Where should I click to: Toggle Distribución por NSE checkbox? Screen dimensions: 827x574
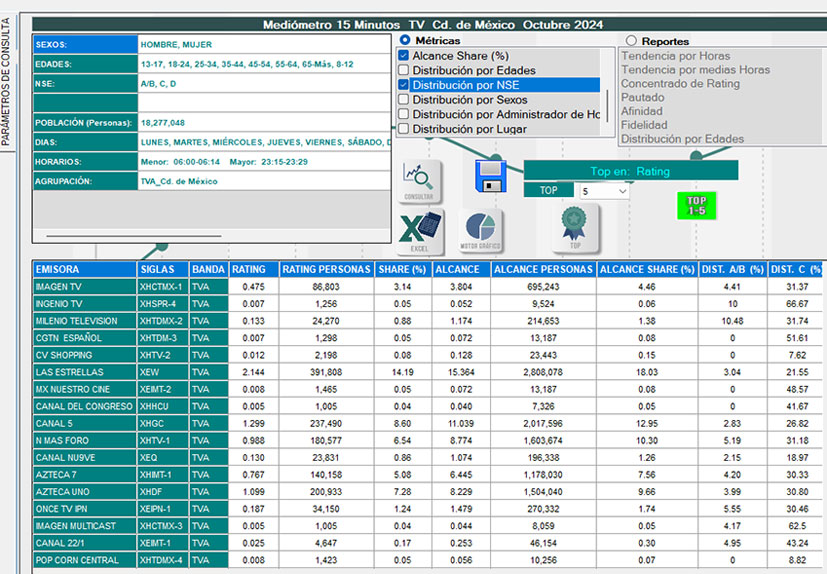[x=403, y=85]
